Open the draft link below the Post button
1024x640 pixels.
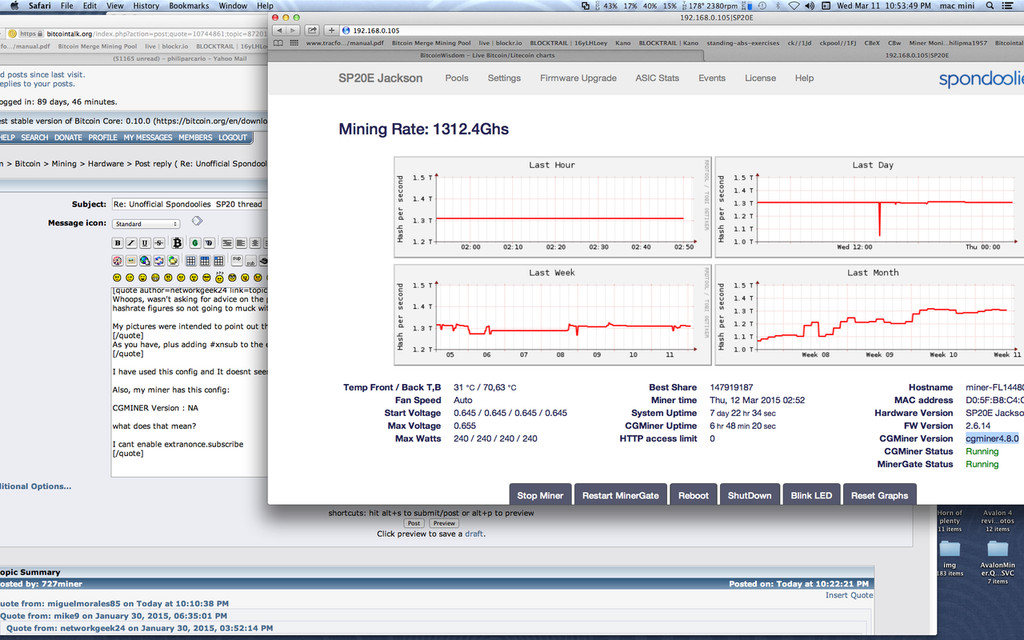coord(473,534)
